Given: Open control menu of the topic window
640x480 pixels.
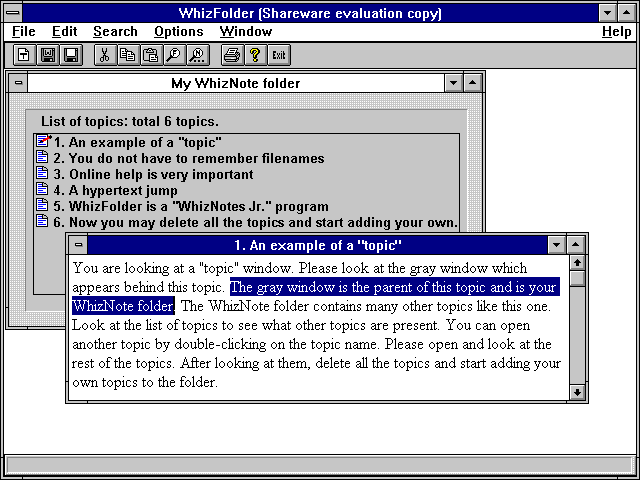Looking at the screenshot, I should (x=78, y=245).
